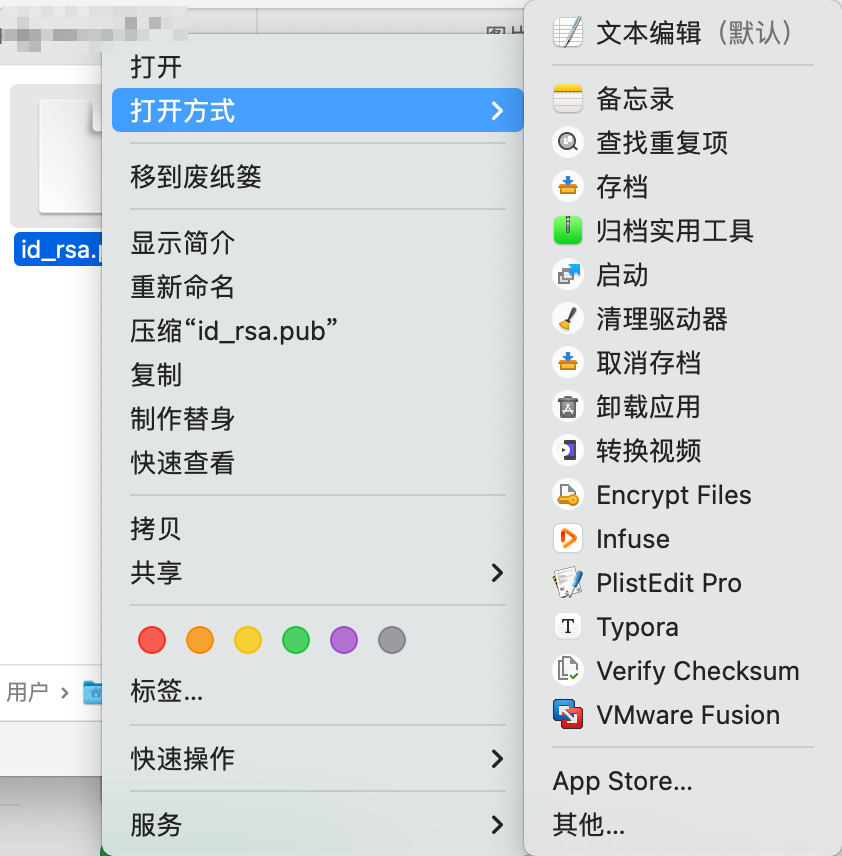
Task: Open the file with VMware Fusion
Action: click(x=683, y=715)
